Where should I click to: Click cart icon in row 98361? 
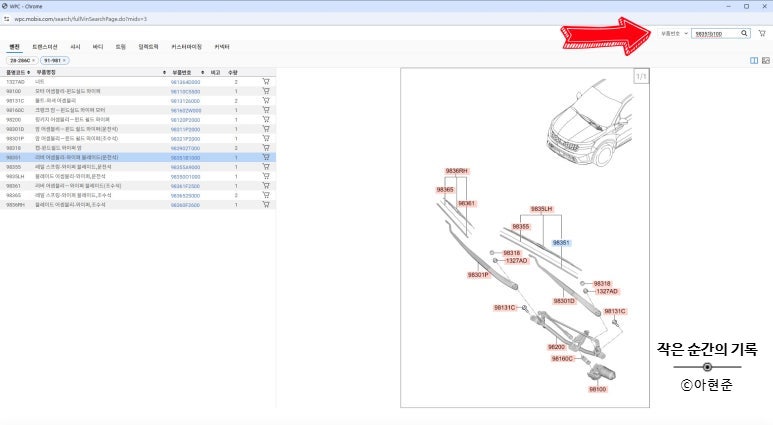(266, 186)
